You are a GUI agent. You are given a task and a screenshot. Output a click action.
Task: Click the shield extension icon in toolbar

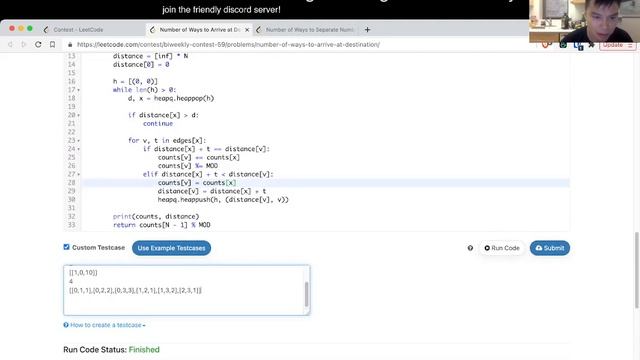(545, 45)
